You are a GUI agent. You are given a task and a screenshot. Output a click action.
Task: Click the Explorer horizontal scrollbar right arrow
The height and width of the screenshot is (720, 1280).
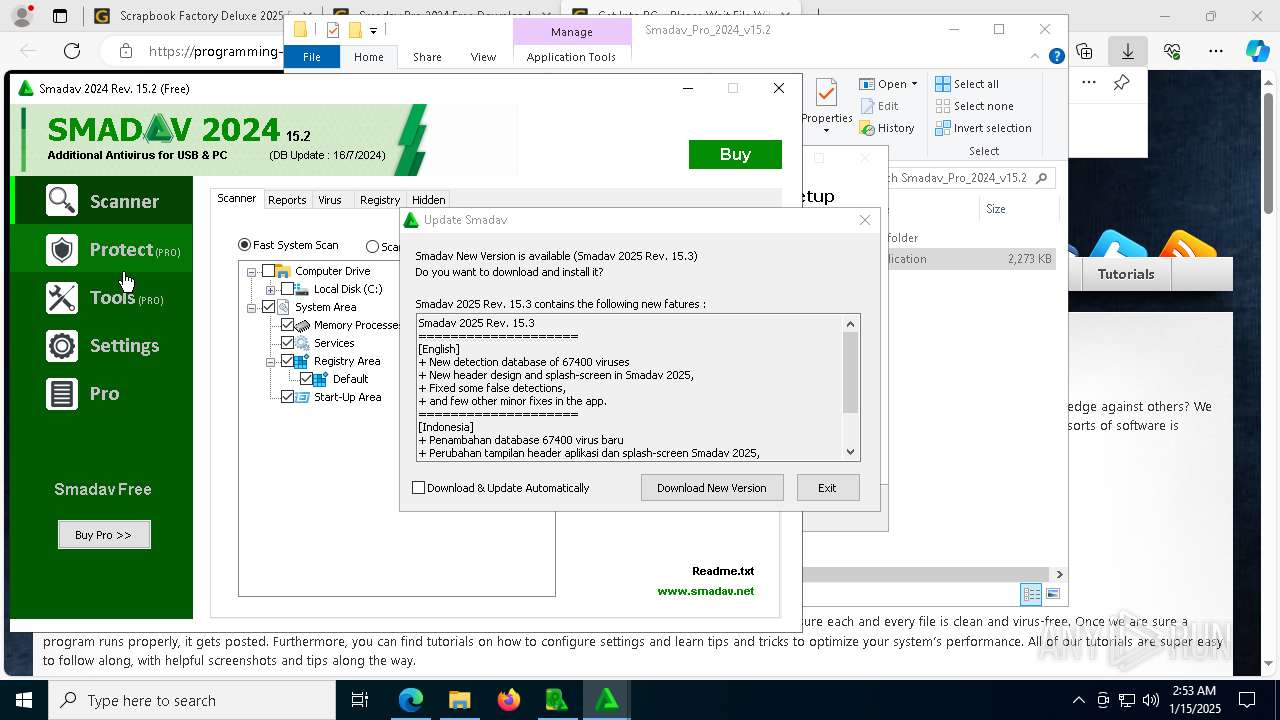point(1059,574)
